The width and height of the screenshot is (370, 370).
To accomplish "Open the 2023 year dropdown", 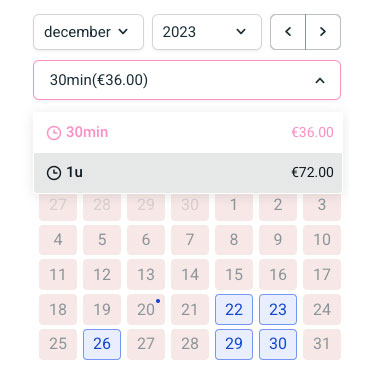I will pyautogui.click(x=207, y=32).
